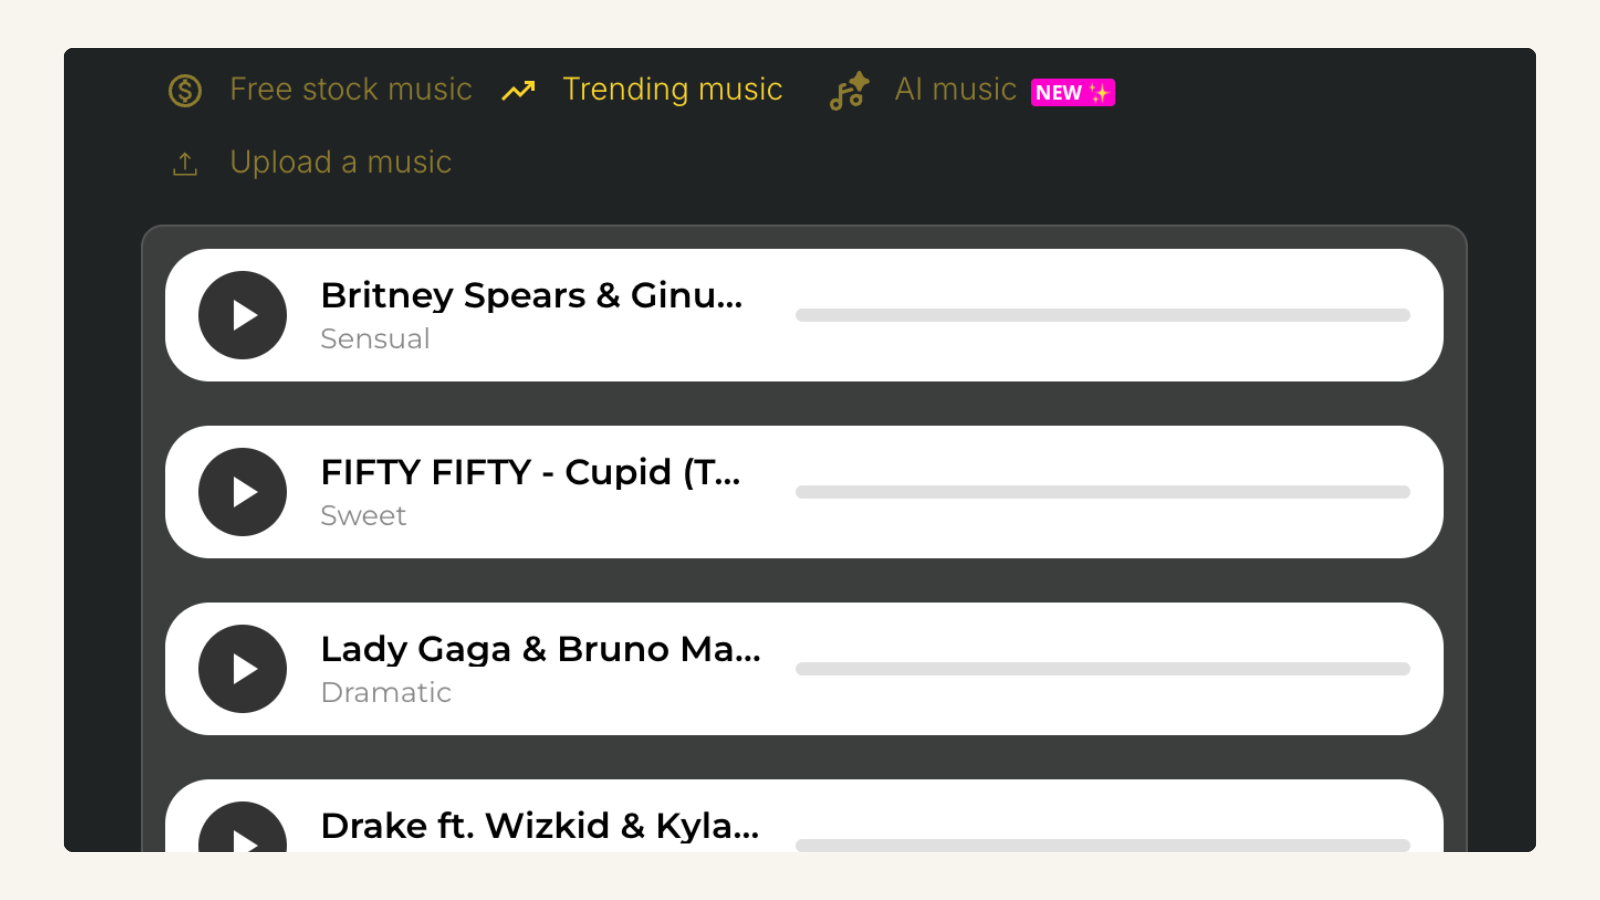Seek in FIFTY FIFTY Cupid progress bar
Screen dimensions: 1600x900
(1103, 492)
